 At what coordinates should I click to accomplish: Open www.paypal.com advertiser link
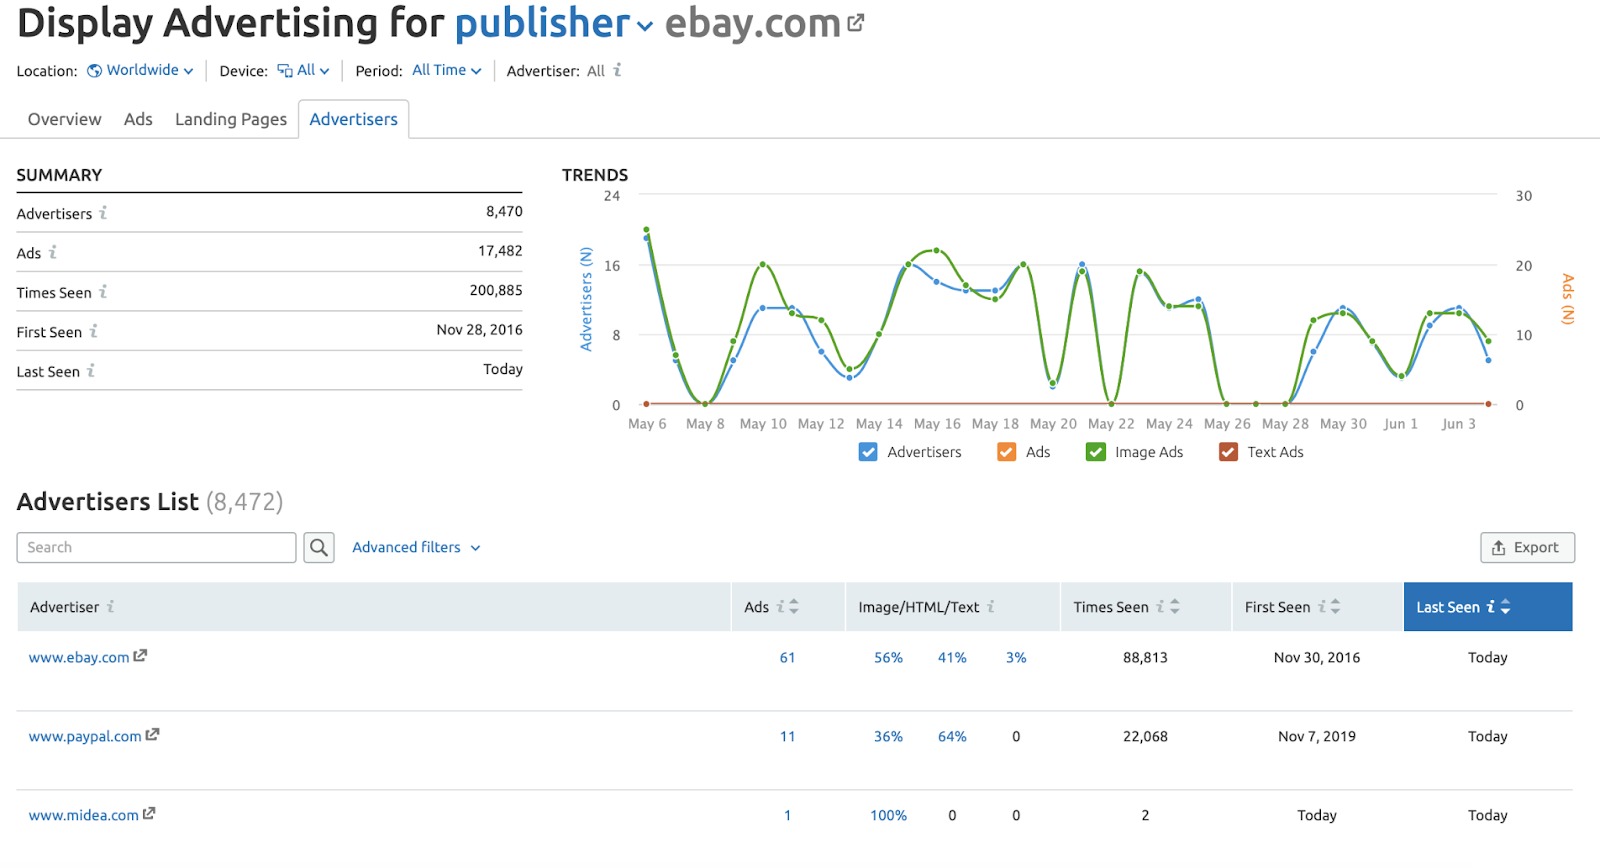(85, 736)
